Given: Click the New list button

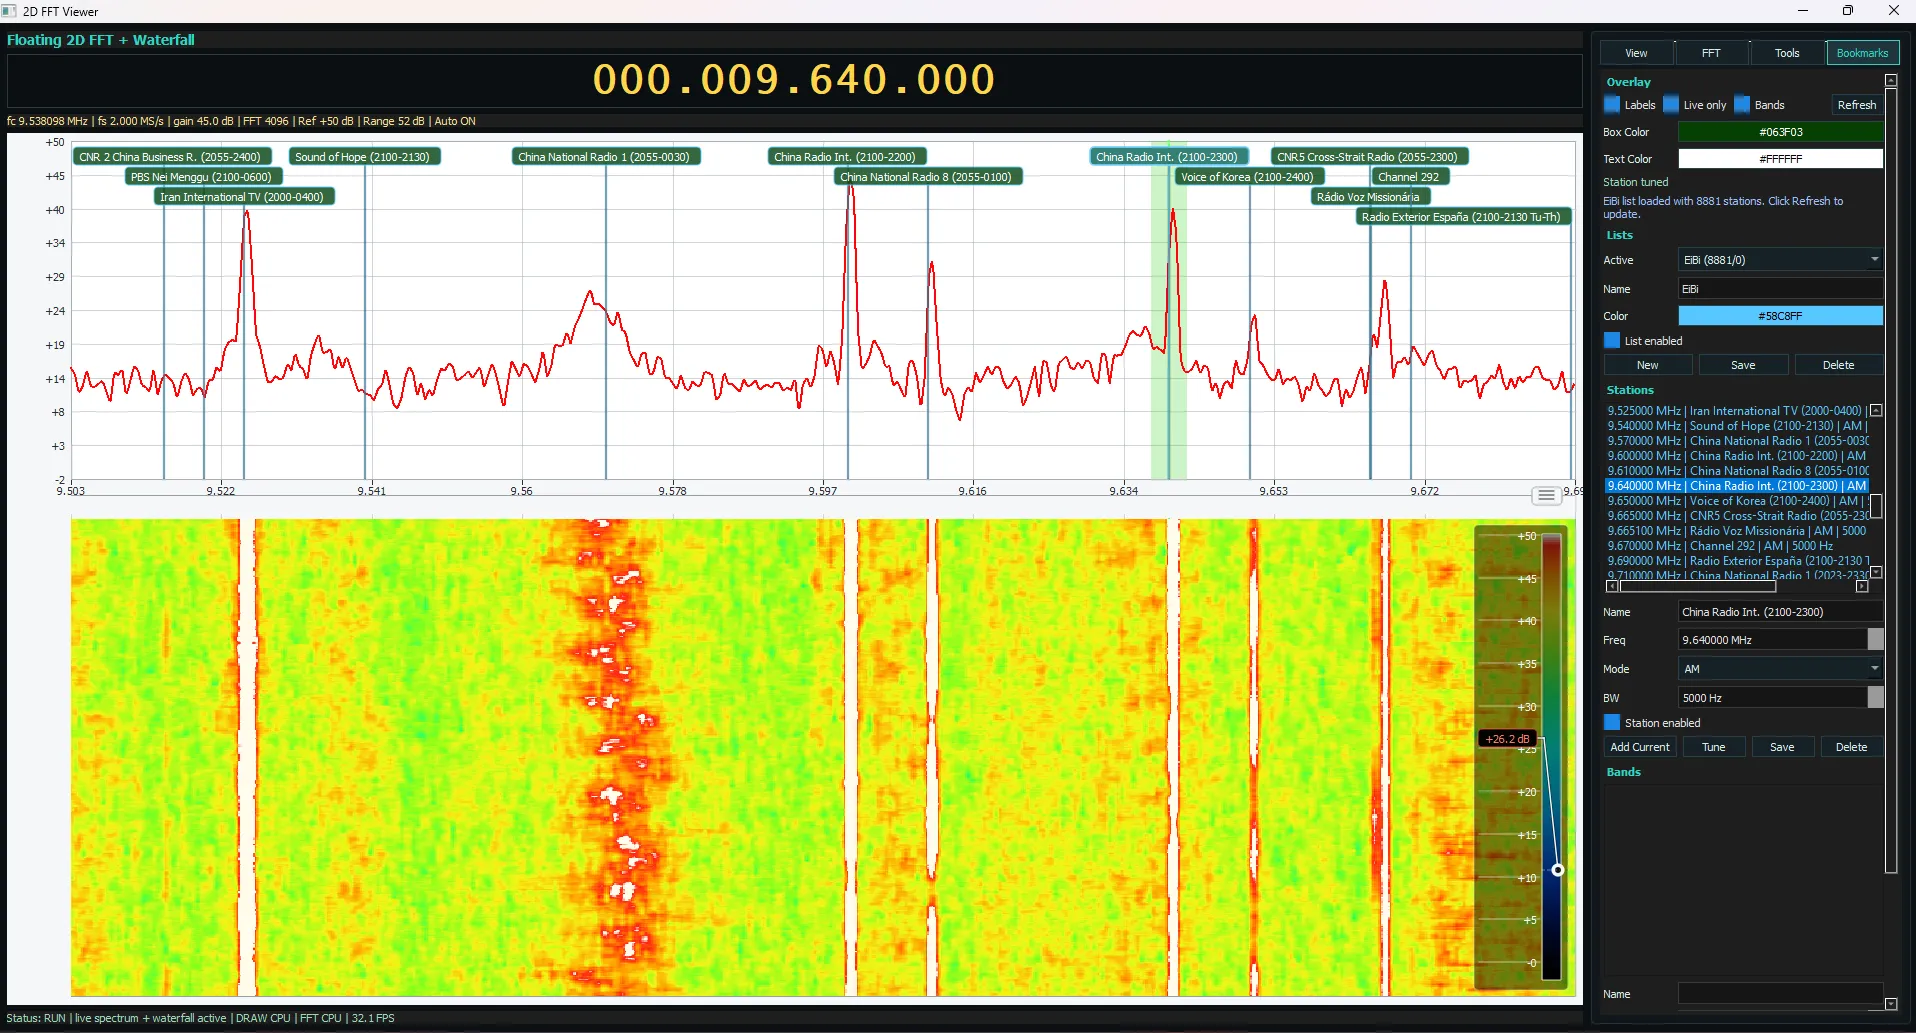Looking at the screenshot, I should point(1647,365).
